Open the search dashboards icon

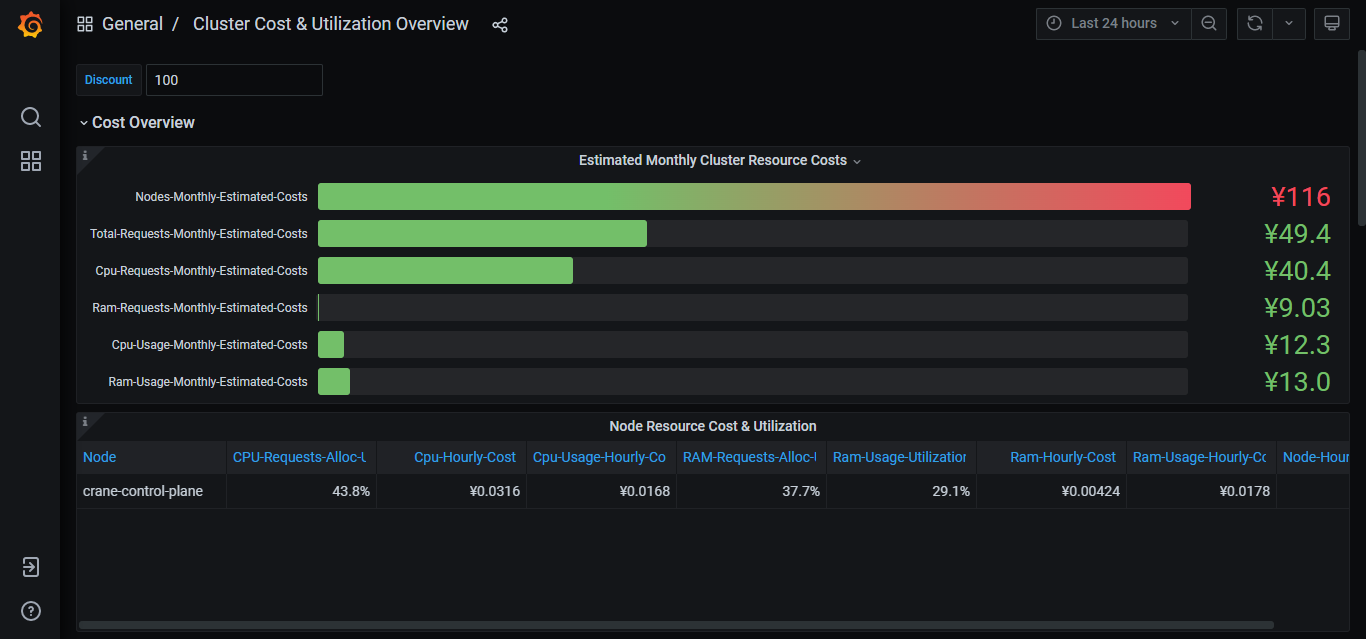point(31,117)
